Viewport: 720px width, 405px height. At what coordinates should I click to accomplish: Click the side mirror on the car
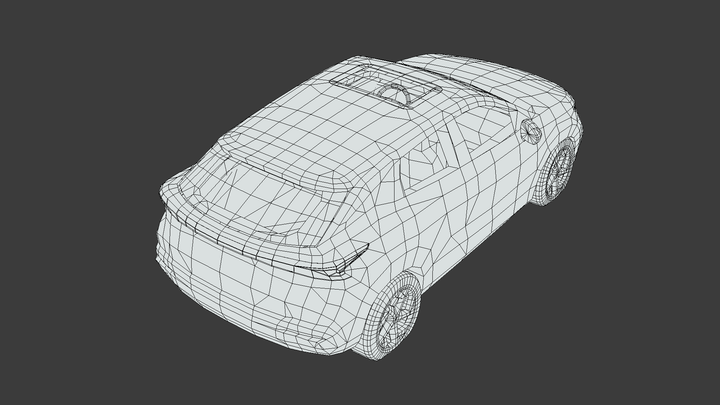coord(531,130)
